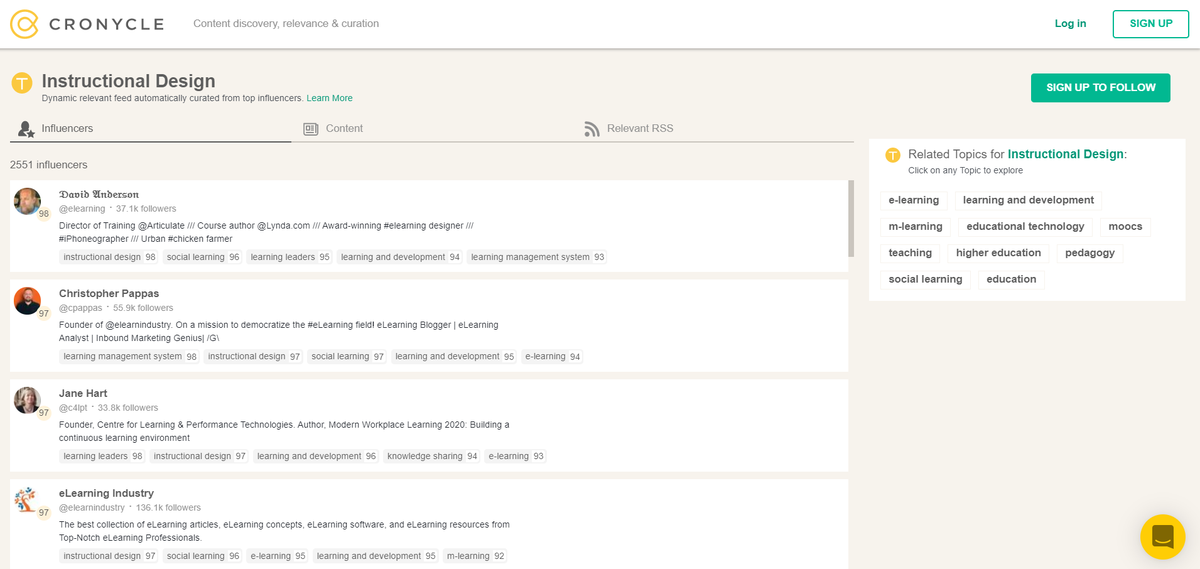Open the yellow chat widget
Screen dimensions: 1200x569
point(1162,537)
